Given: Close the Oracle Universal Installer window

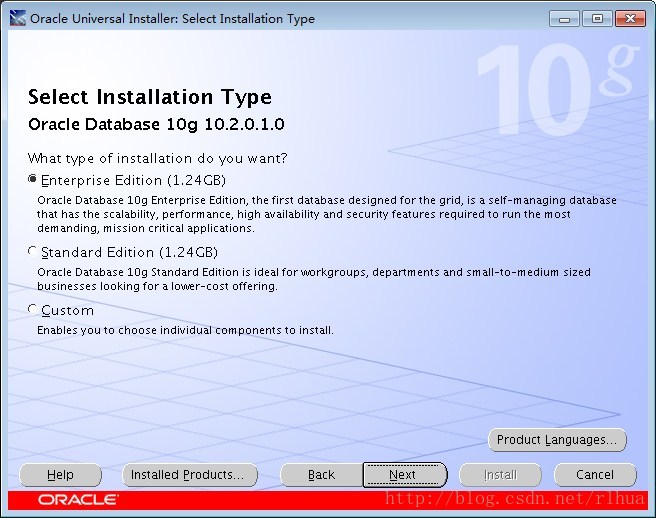Looking at the screenshot, I should pos(630,19).
